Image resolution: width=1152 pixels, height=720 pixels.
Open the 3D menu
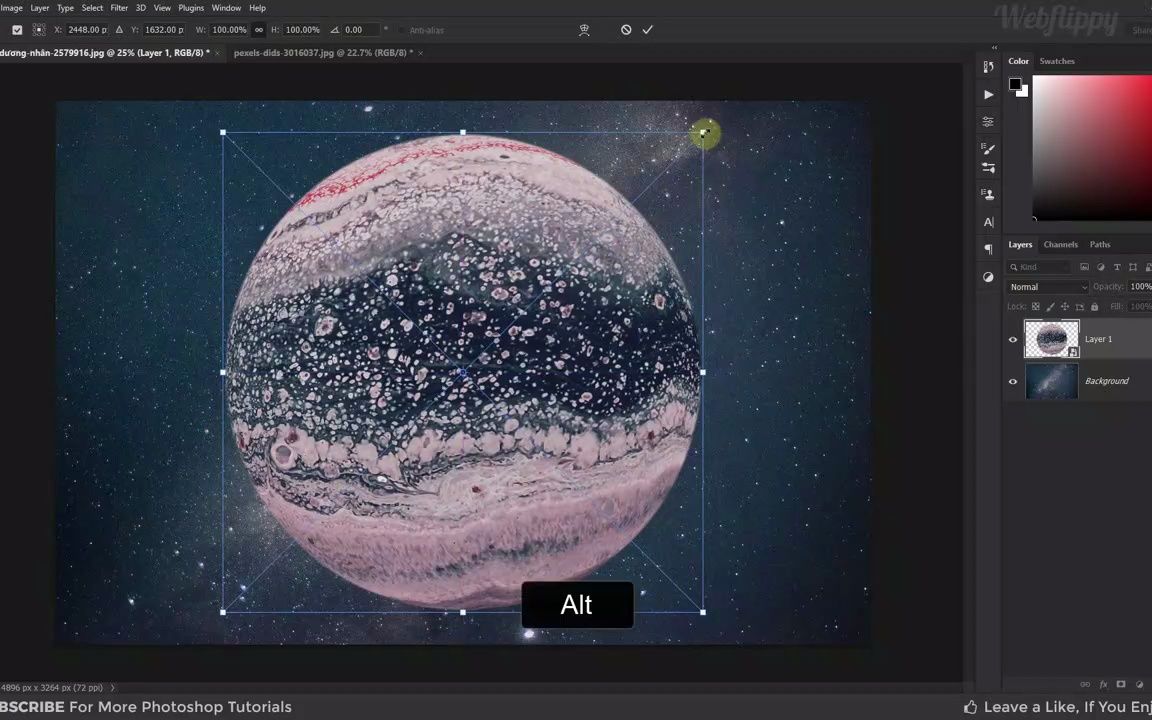click(x=141, y=8)
